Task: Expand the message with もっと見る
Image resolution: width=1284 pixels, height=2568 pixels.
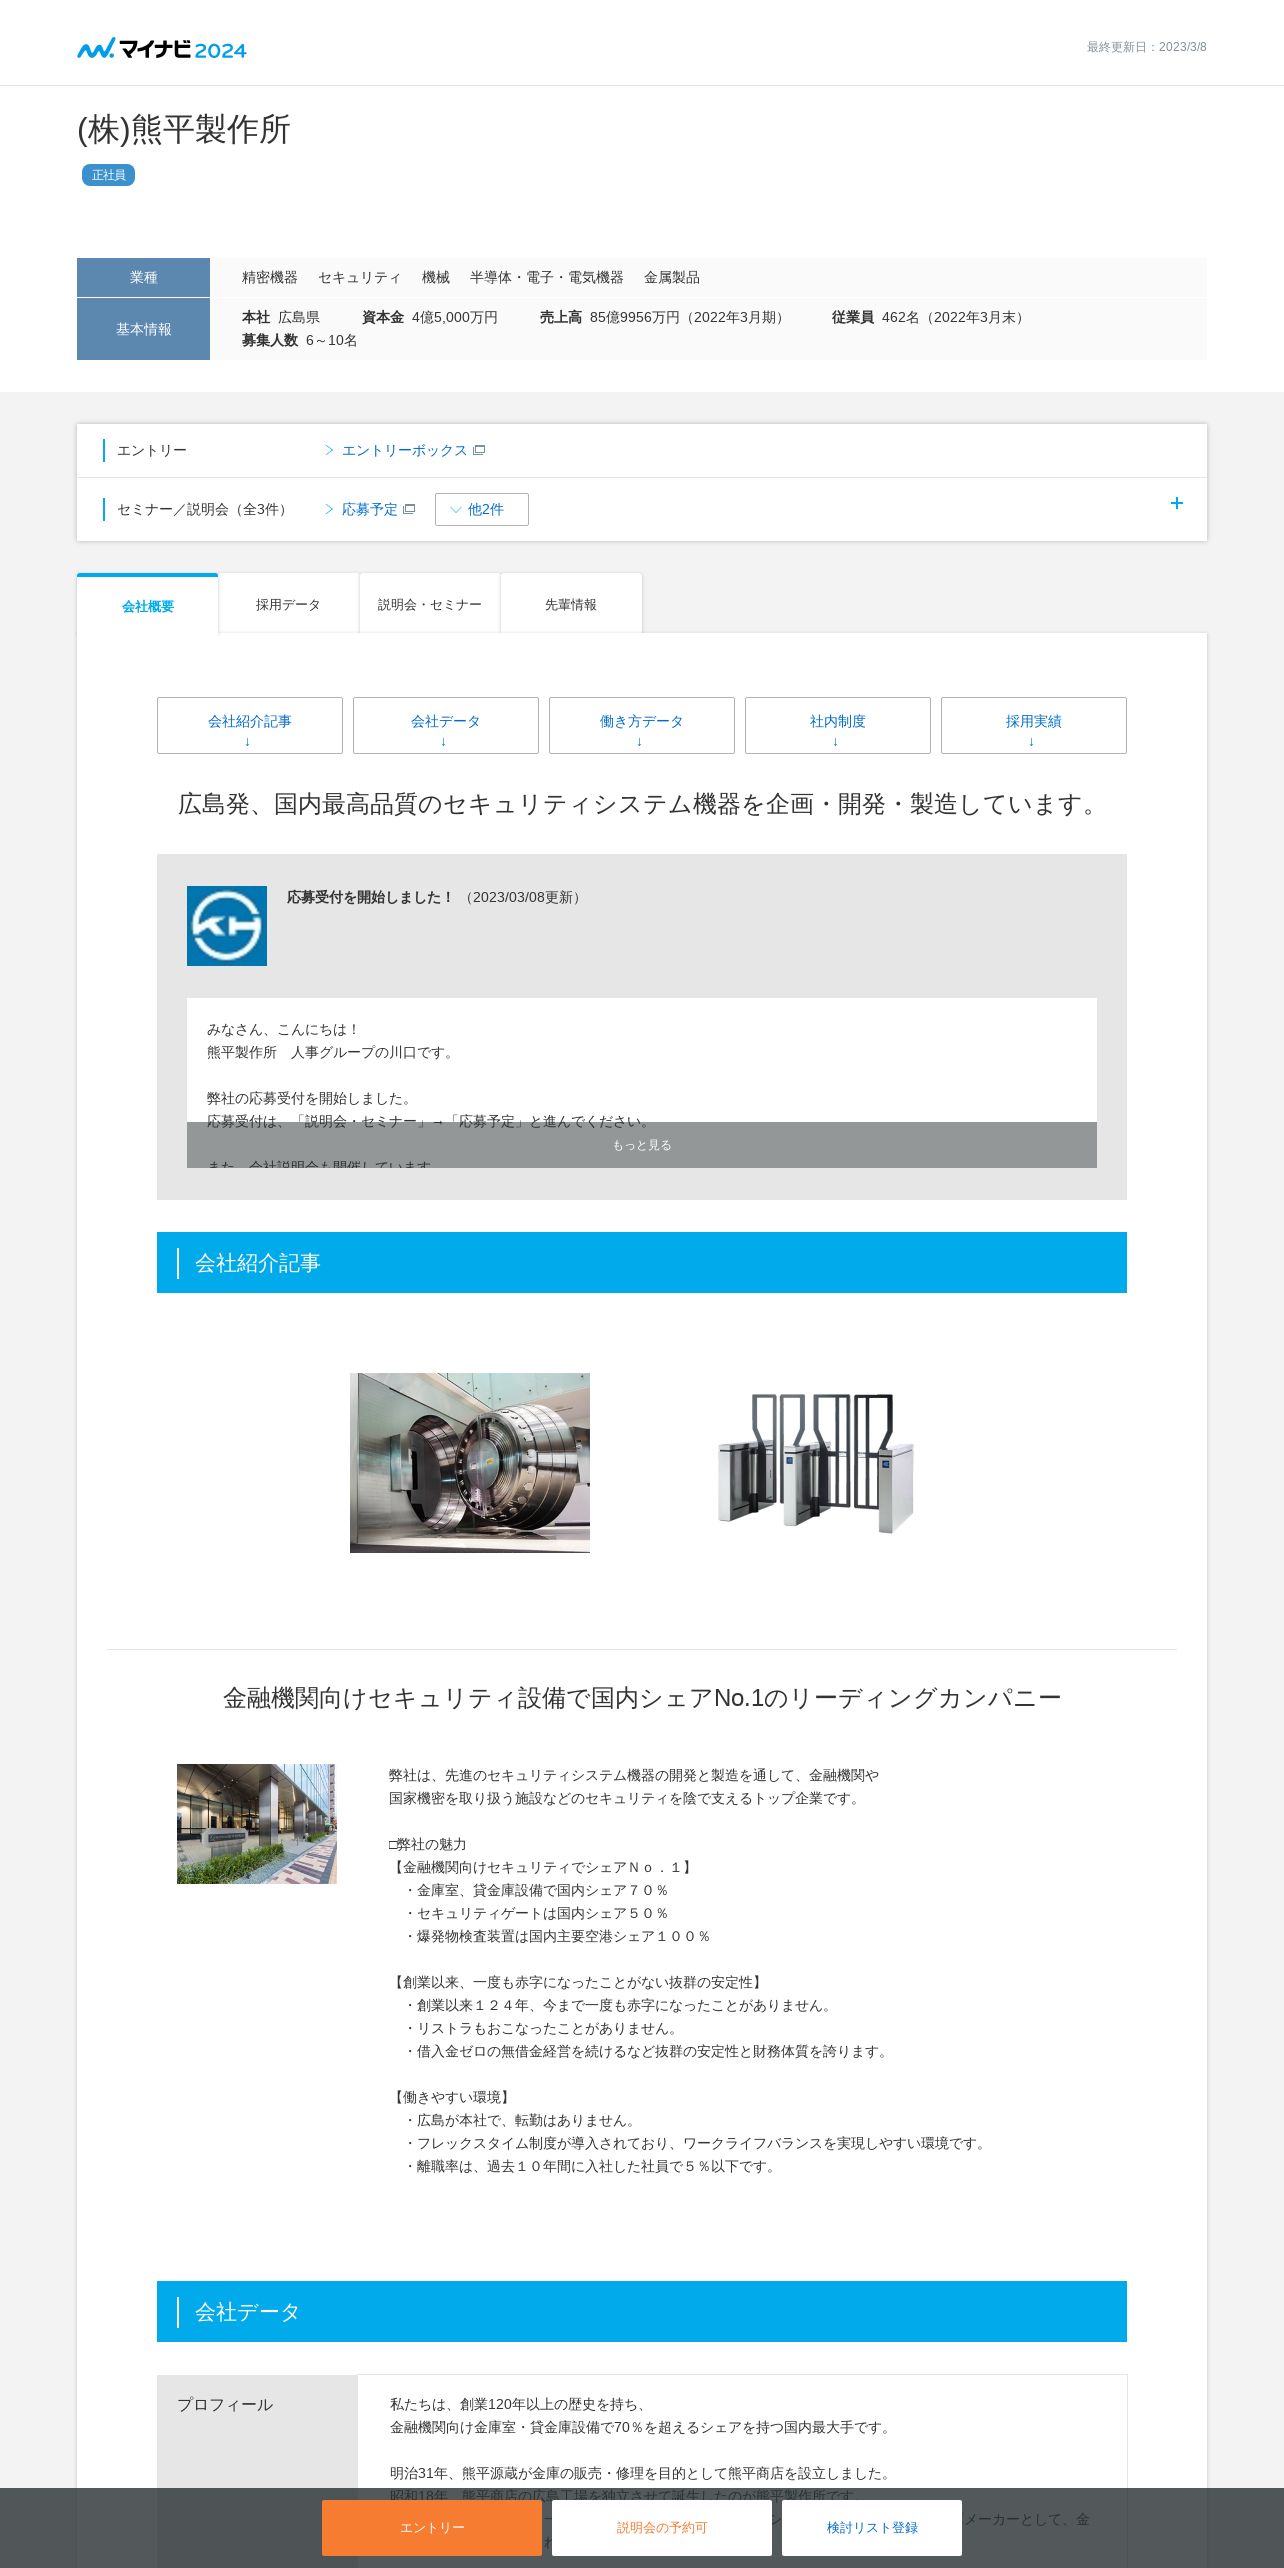Action: pos(642,1145)
